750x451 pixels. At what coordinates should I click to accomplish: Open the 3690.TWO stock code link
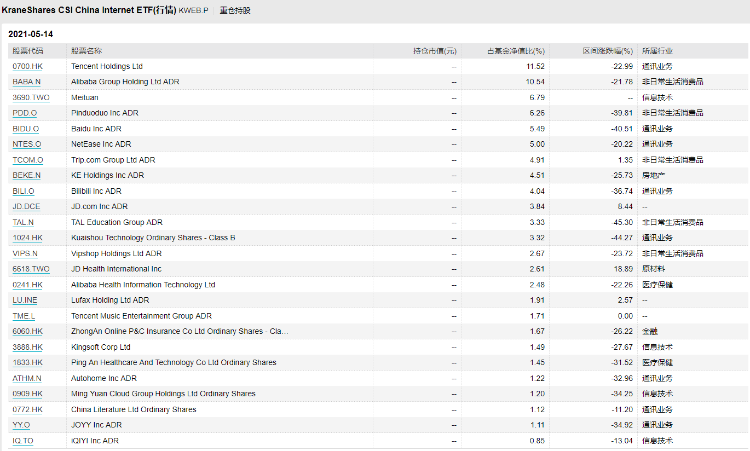point(31,98)
